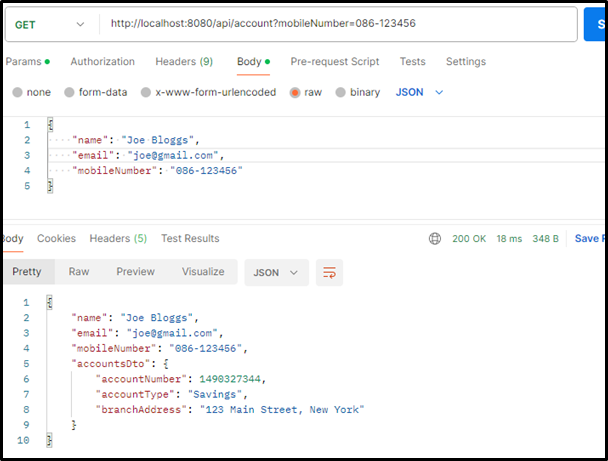
Task: Click the Save Response link
Action: click(589, 238)
